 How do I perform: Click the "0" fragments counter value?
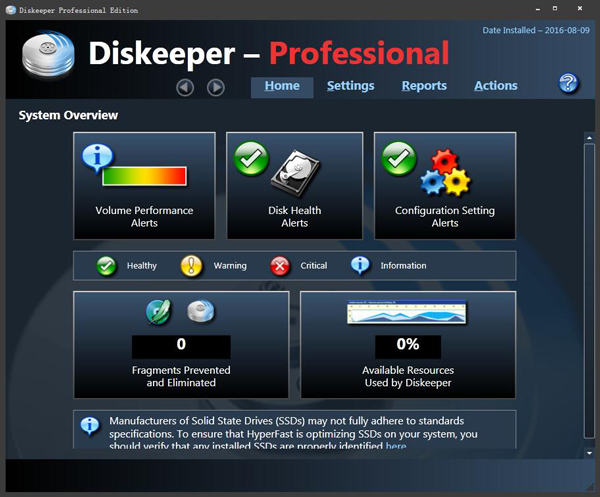(181, 344)
